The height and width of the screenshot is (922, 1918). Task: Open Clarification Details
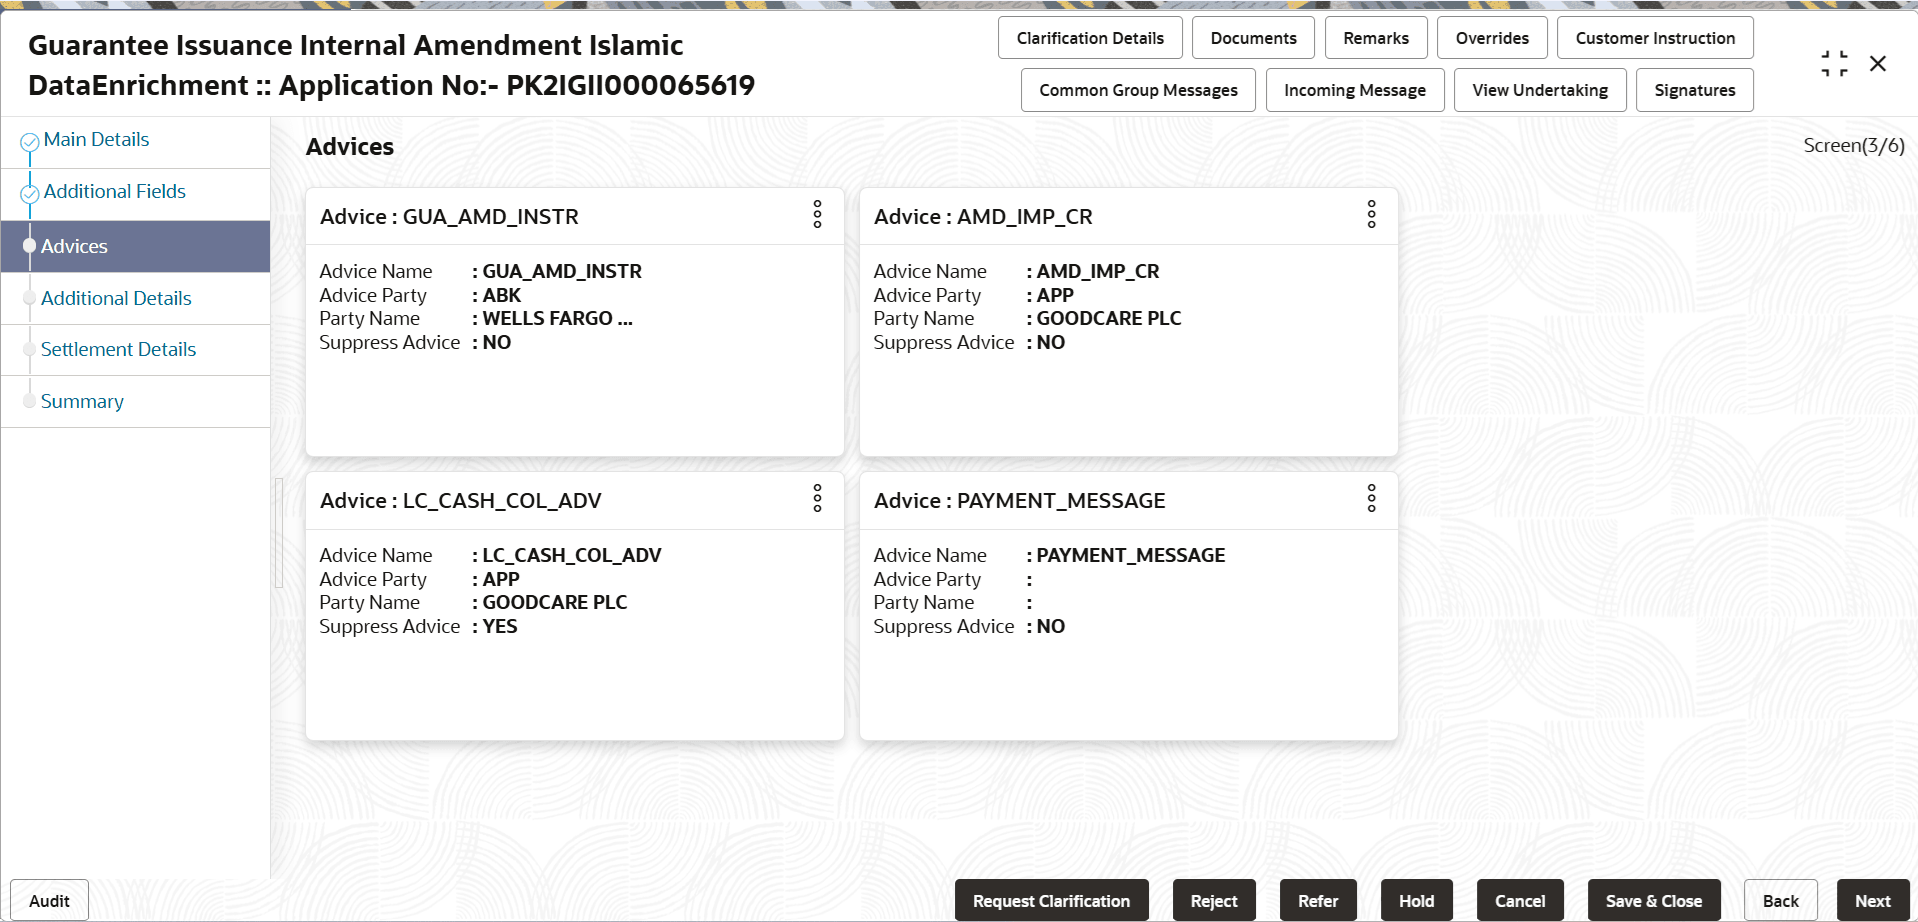(x=1090, y=38)
